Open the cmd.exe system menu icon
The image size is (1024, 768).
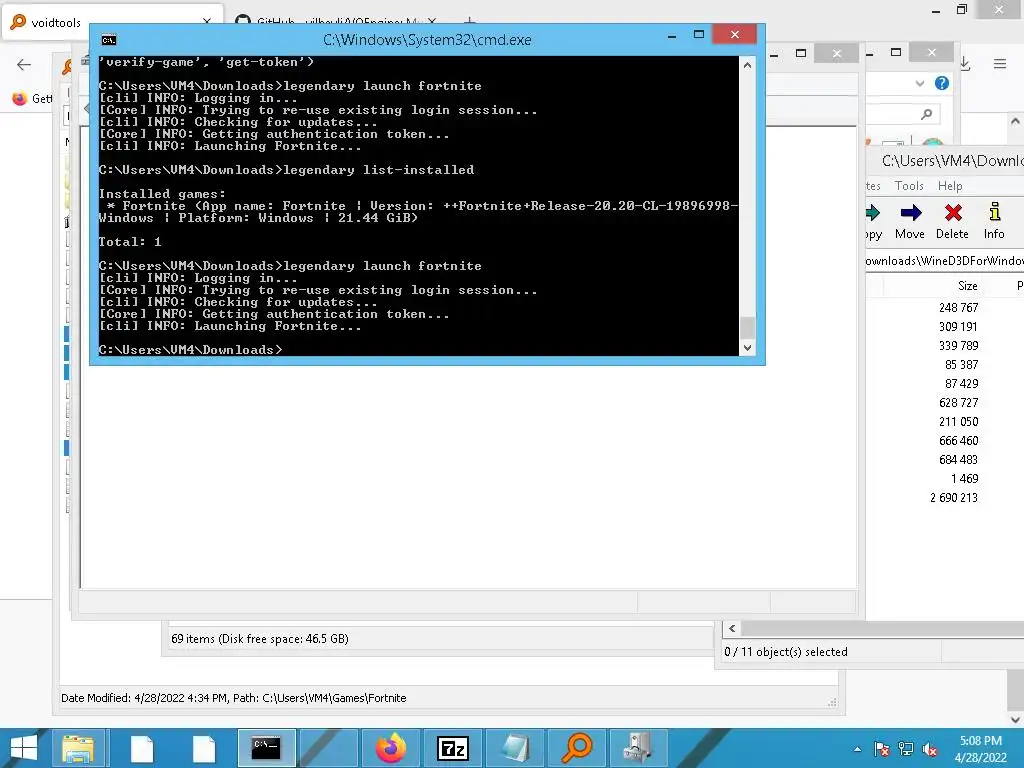(x=108, y=40)
